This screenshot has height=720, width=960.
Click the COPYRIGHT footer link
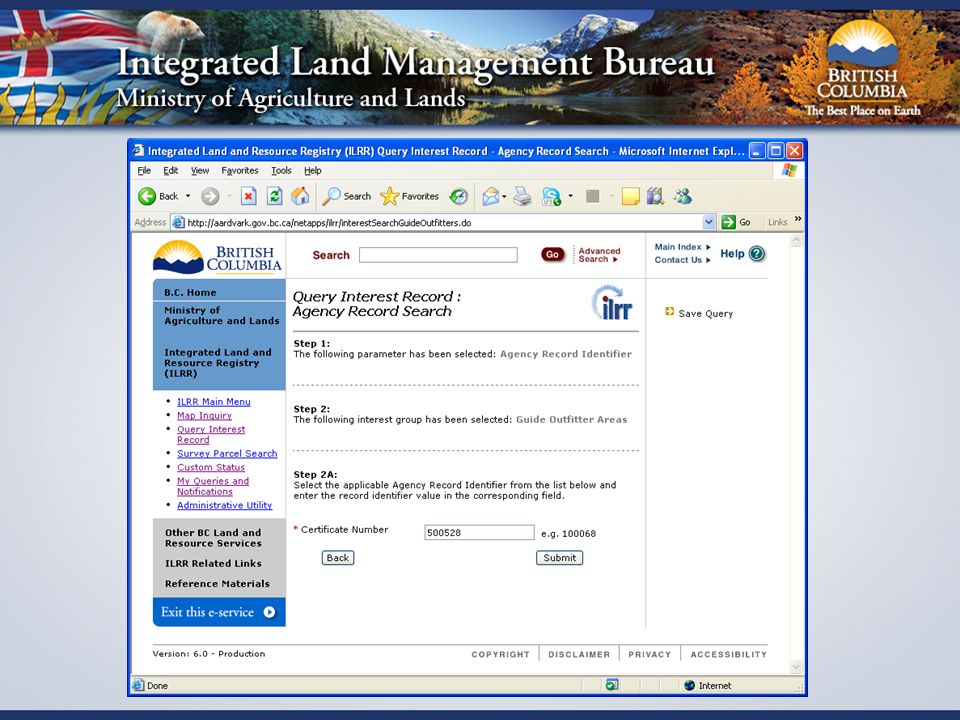[x=500, y=654]
